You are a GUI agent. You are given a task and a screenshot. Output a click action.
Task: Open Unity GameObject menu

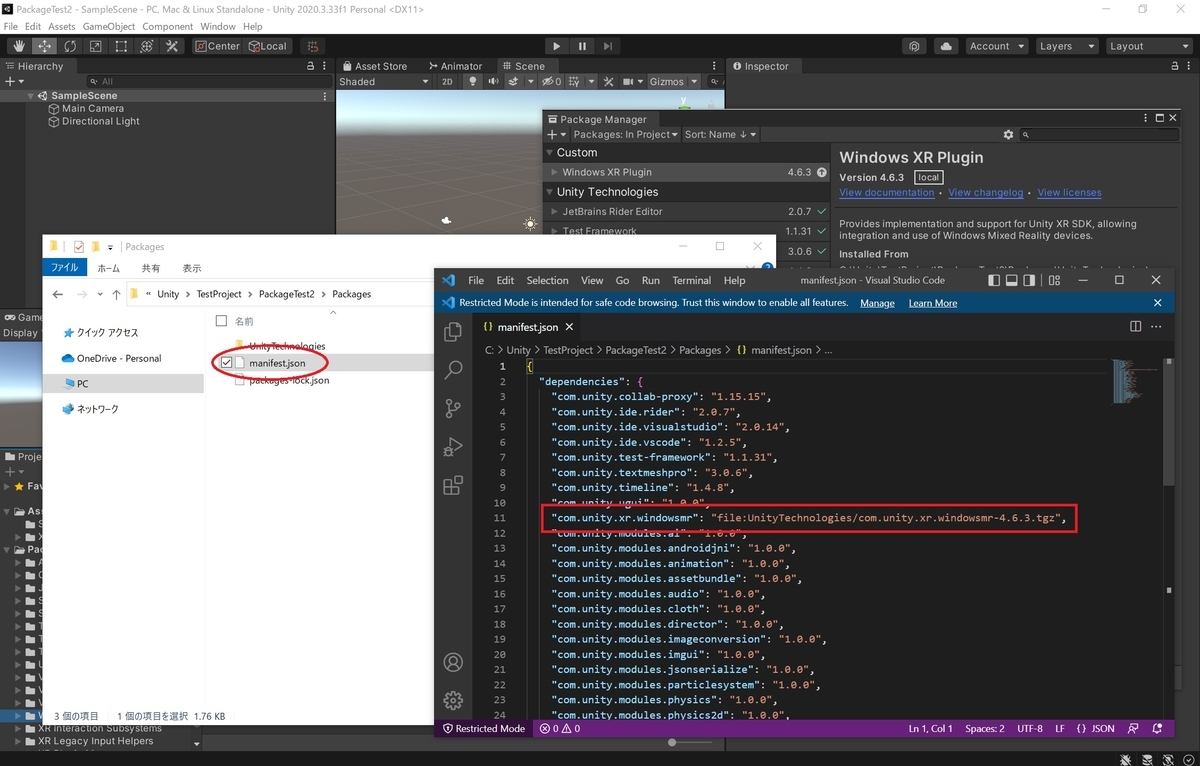pos(109,26)
